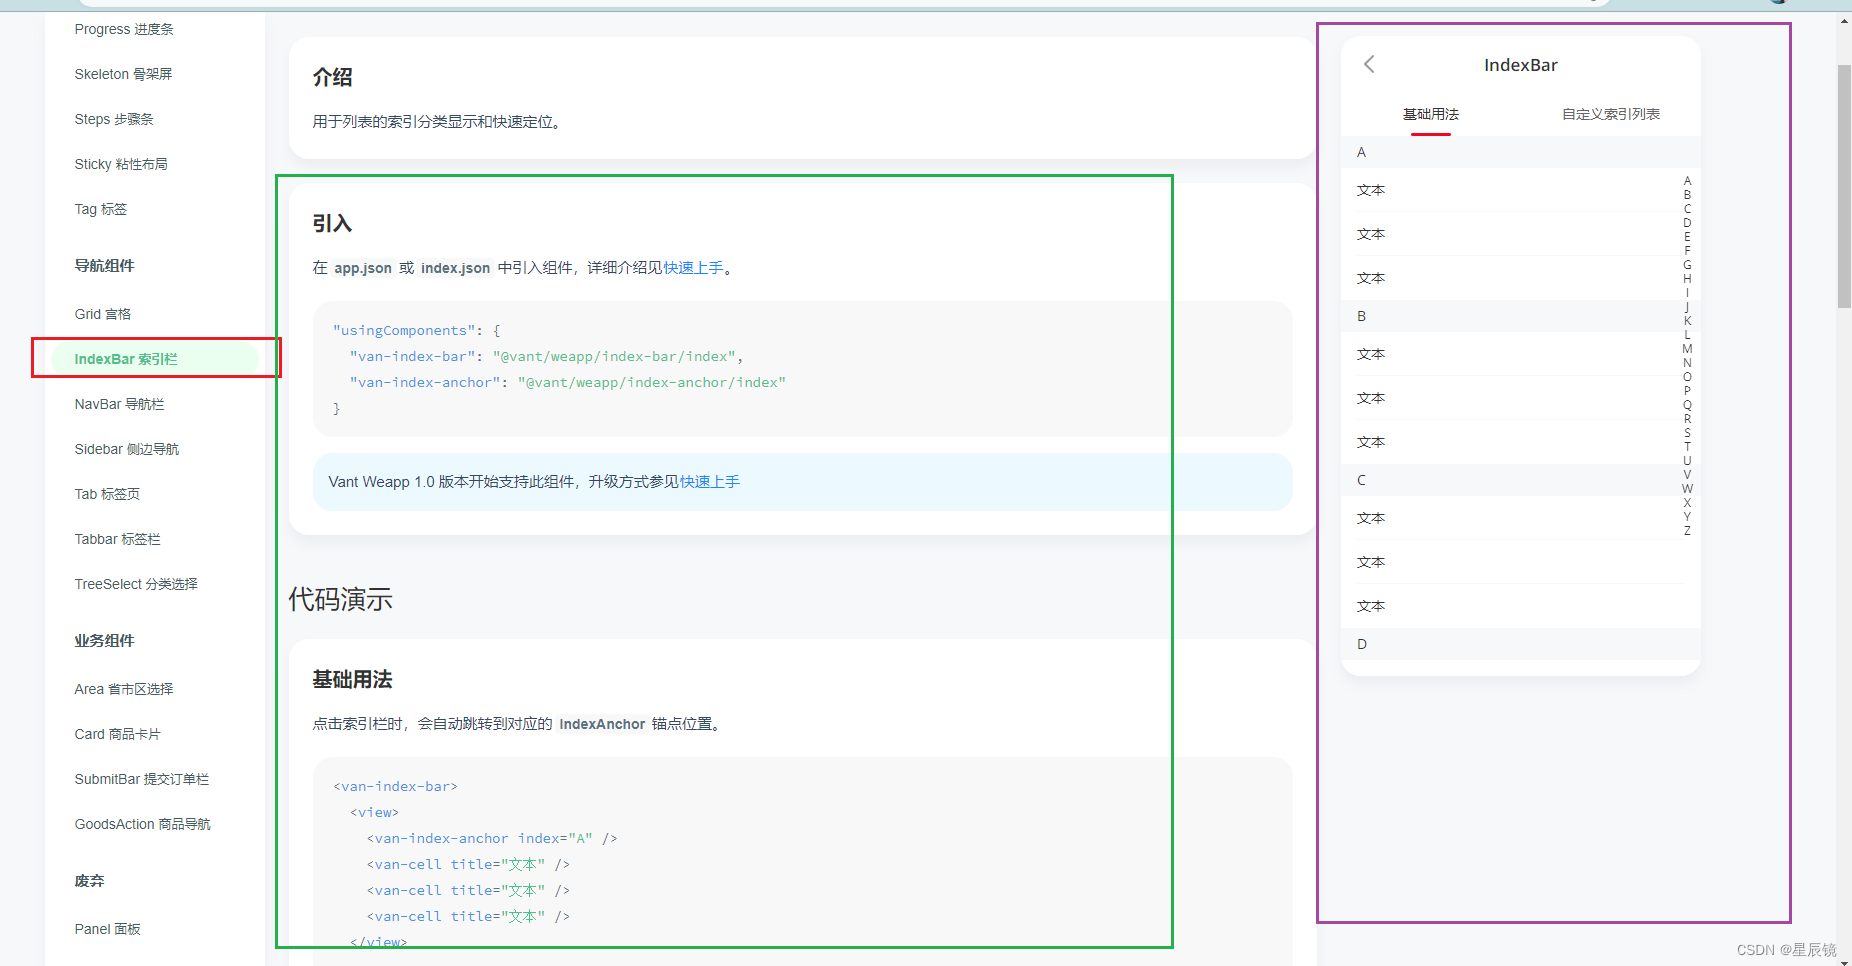Open GoodsAction 商品导航 in sidebar
Screen dimensions: 1852x966
coord(143,824)
